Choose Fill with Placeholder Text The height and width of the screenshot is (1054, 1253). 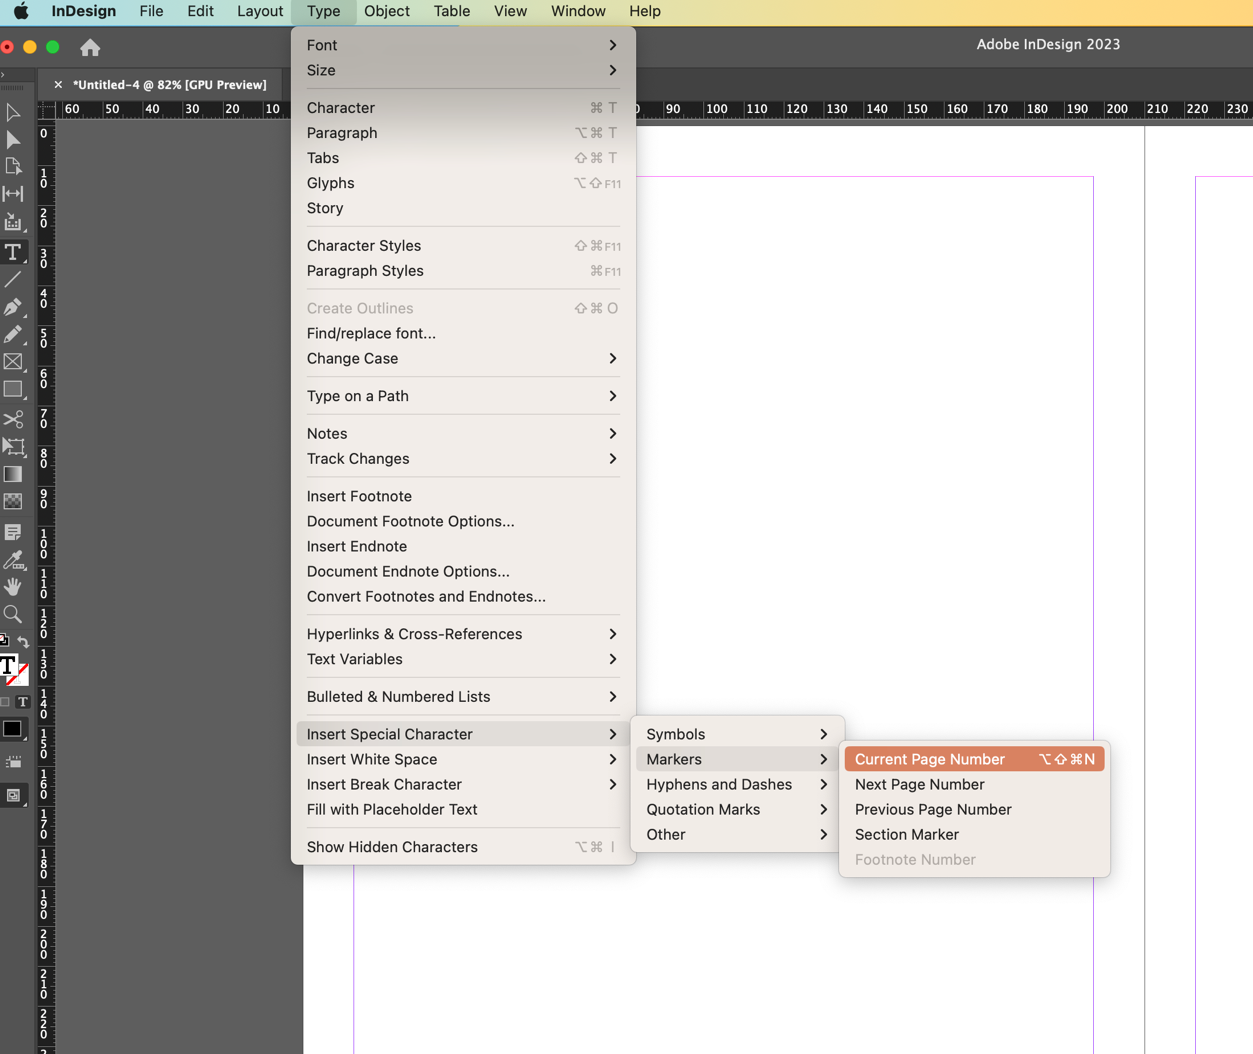pyautogui.click(x=463, y=809)
